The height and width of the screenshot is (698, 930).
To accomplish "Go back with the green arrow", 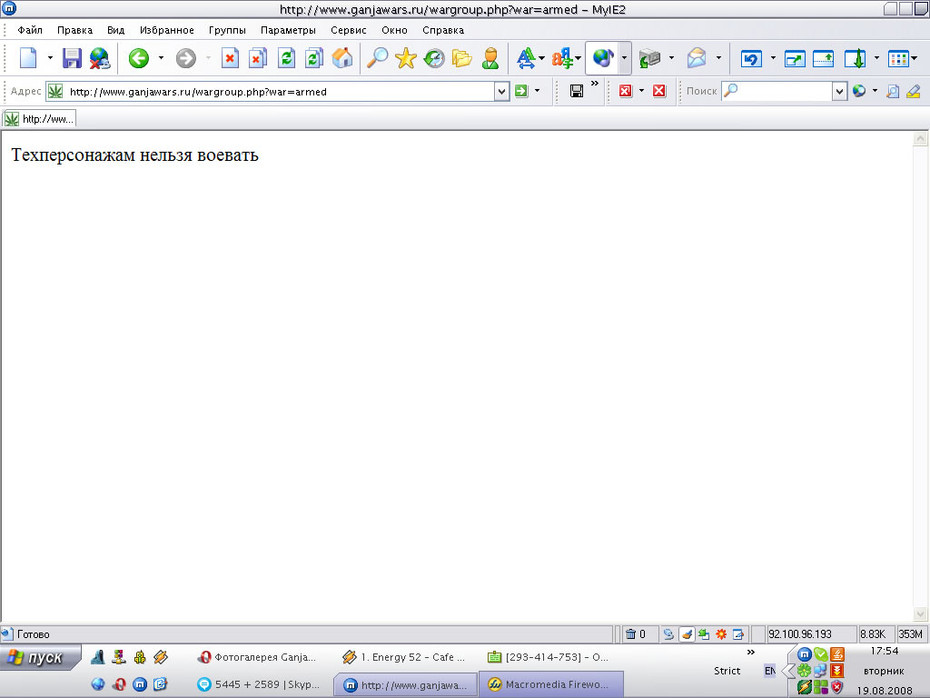I will click(139, 58).
